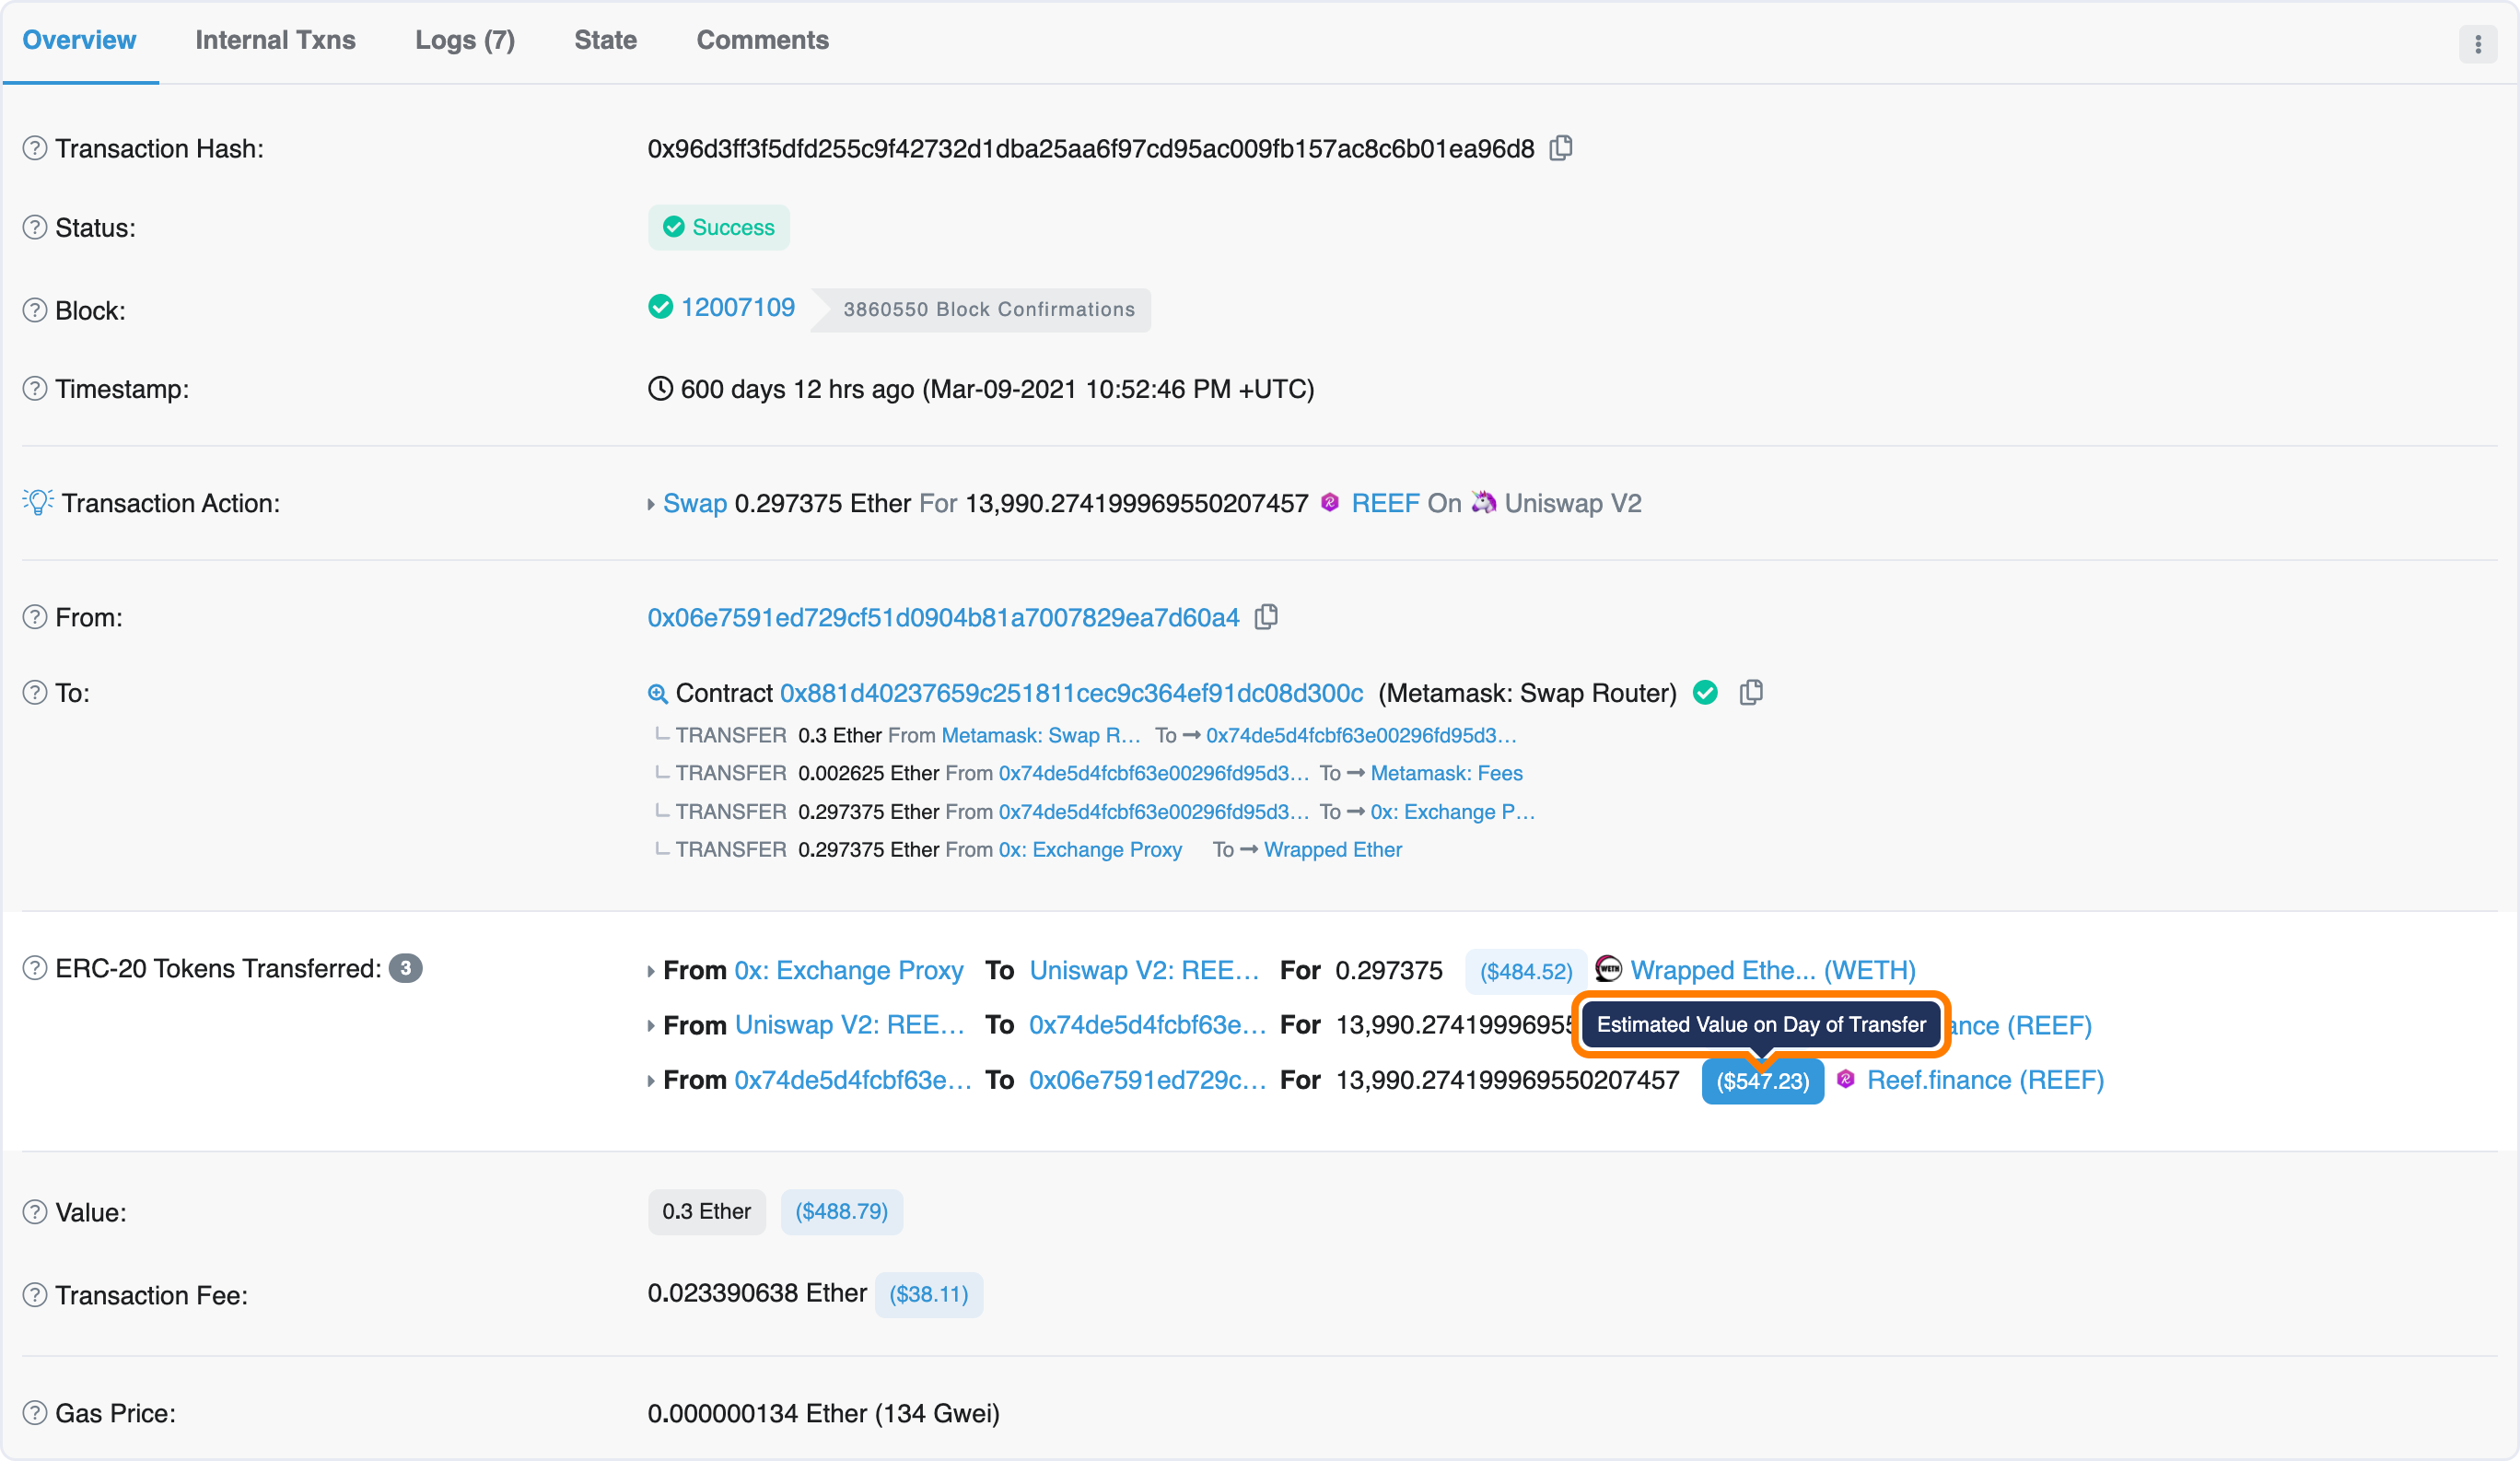Screen dimensions: 2520x1461
Task: Click the WETH token logo icon
Action: tap(1608, 968)
